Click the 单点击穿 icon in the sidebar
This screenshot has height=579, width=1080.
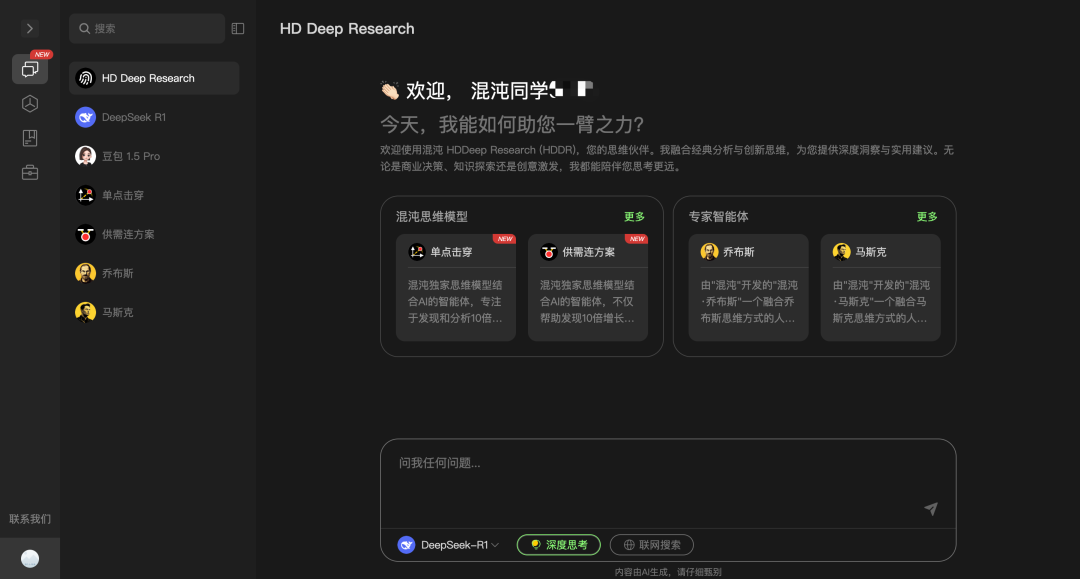click(85, 196)
